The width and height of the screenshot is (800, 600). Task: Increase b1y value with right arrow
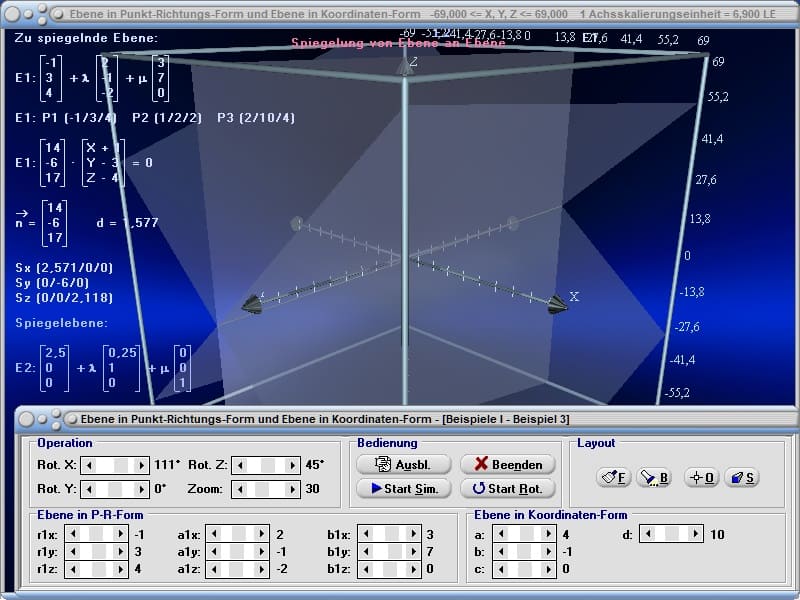tap(414, 552)
